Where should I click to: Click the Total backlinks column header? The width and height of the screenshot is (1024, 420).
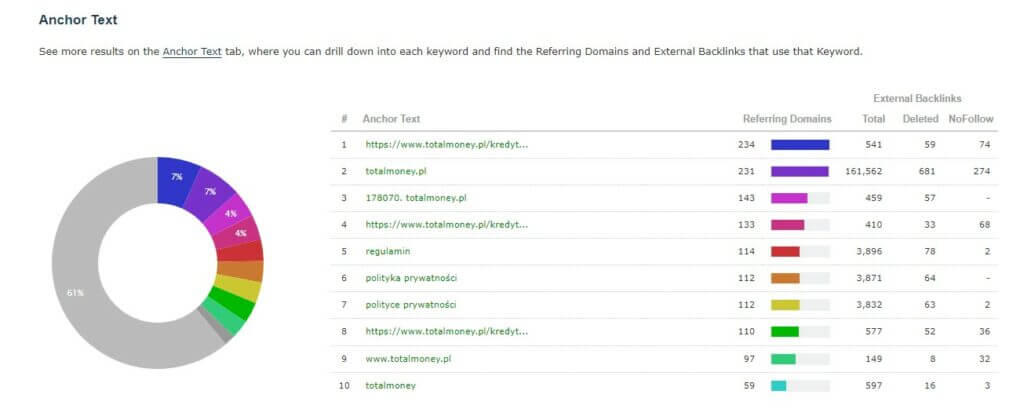click(873, 119)
